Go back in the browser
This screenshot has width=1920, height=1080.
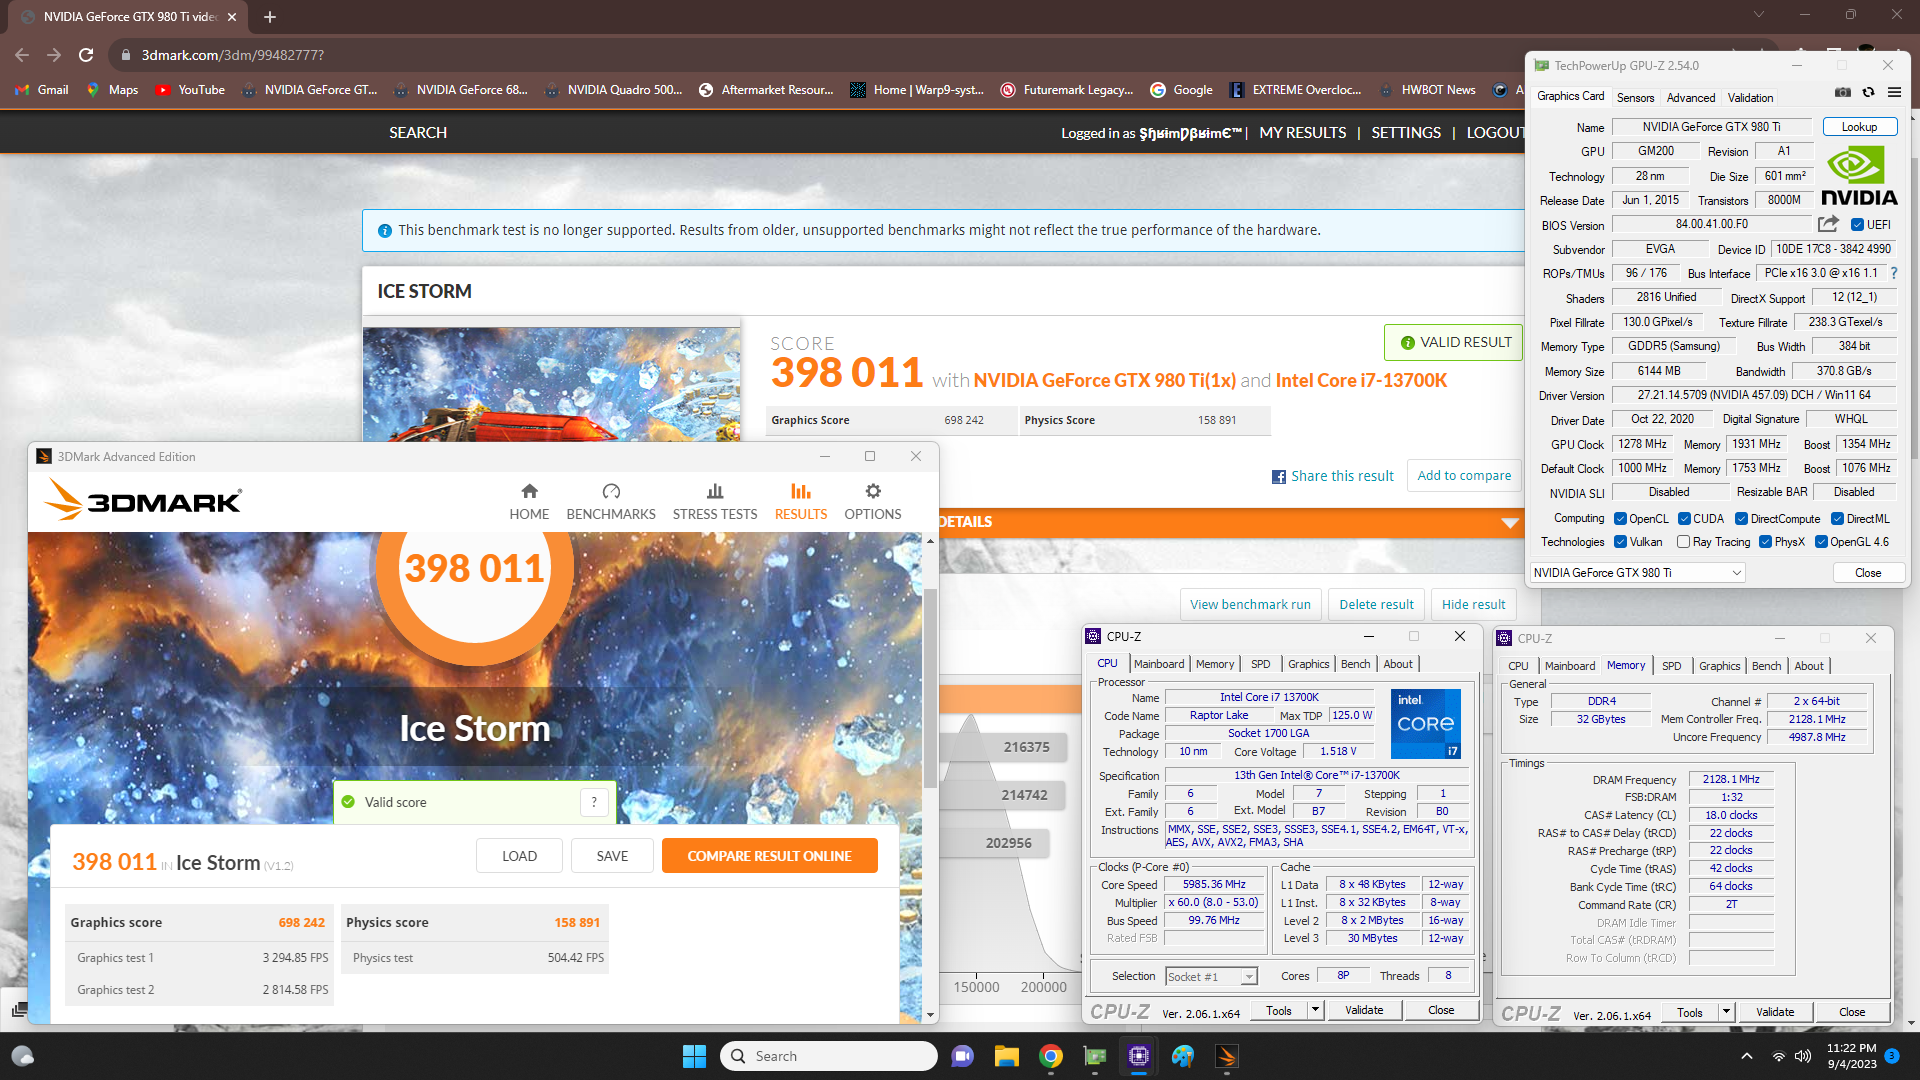point(22,55)
